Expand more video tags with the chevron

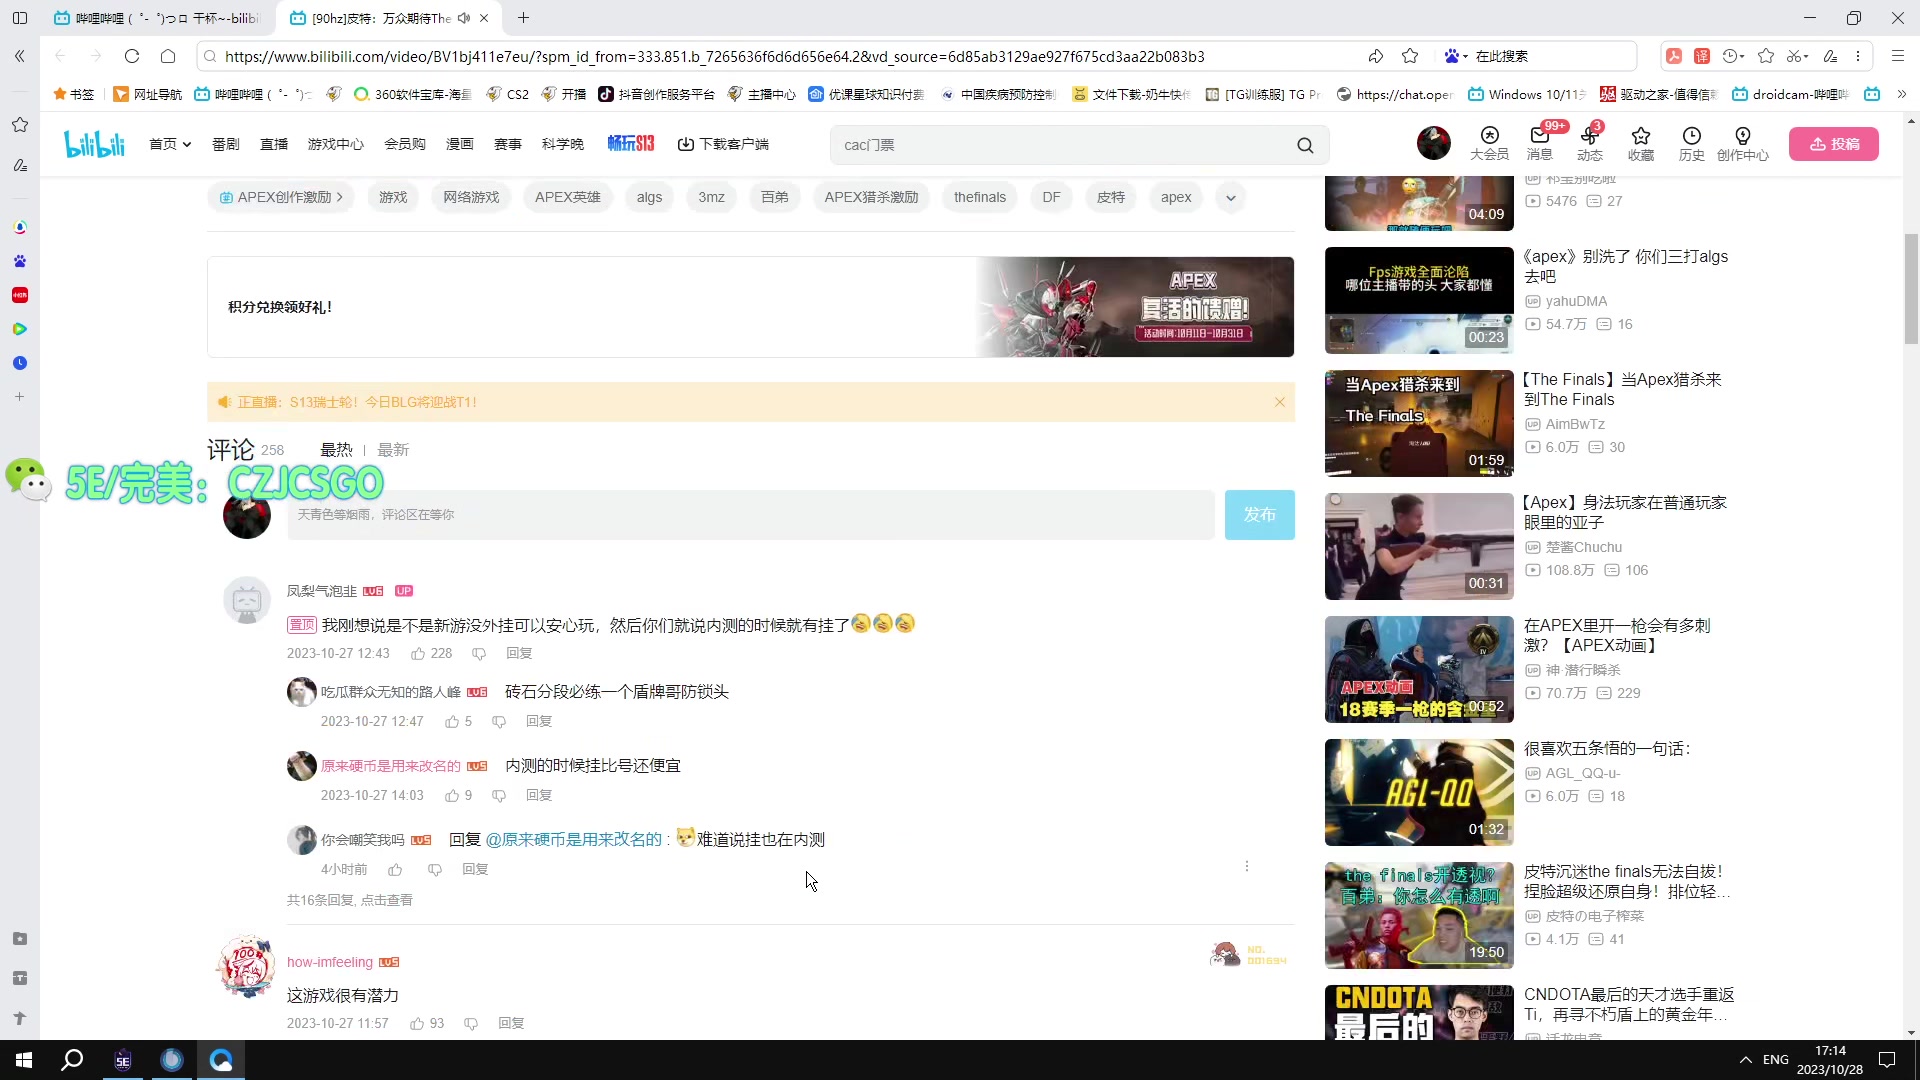[1230, 197]
